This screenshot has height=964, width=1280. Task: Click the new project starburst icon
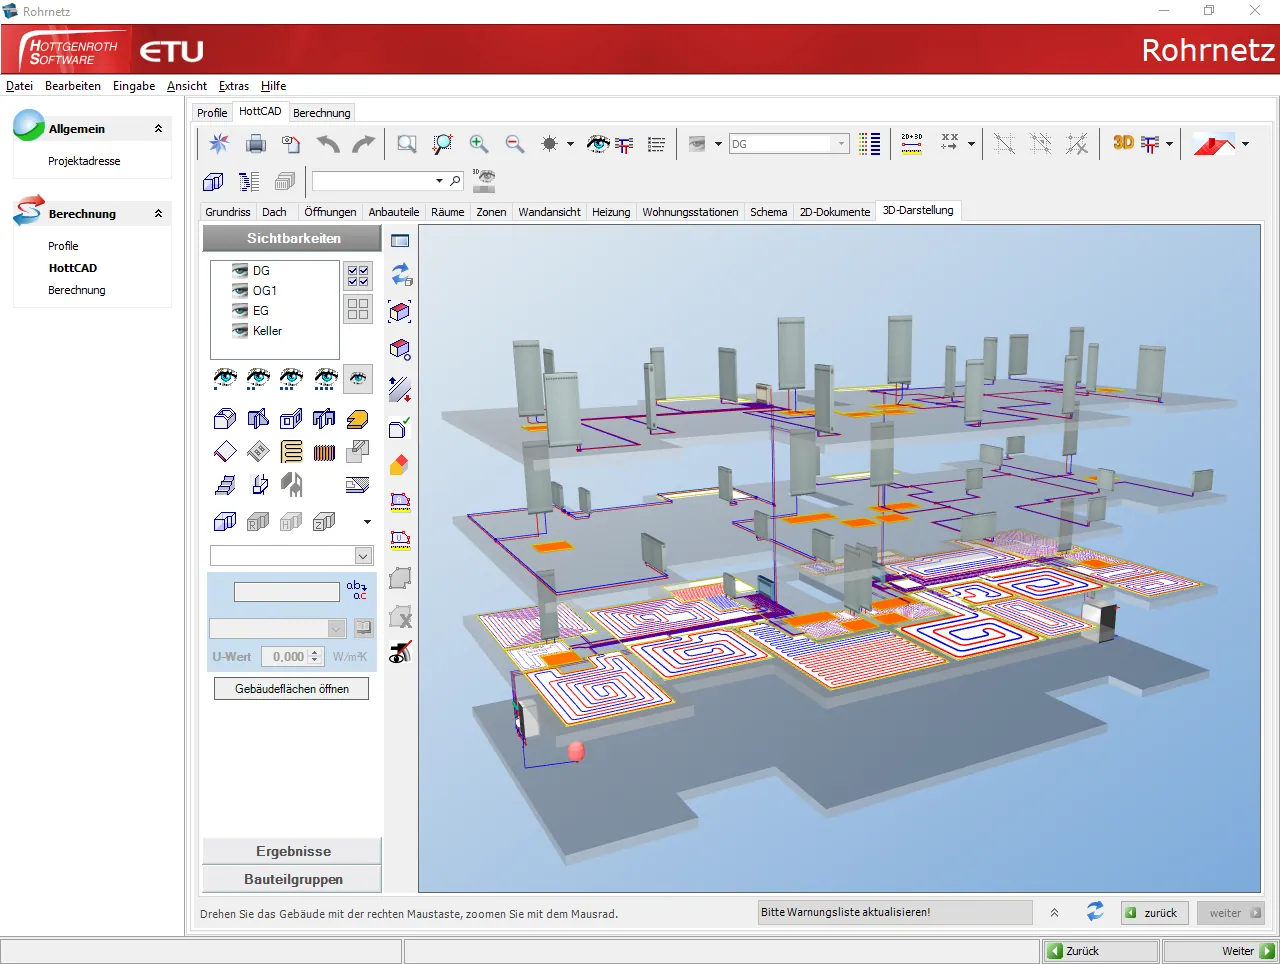click(219, 144)
